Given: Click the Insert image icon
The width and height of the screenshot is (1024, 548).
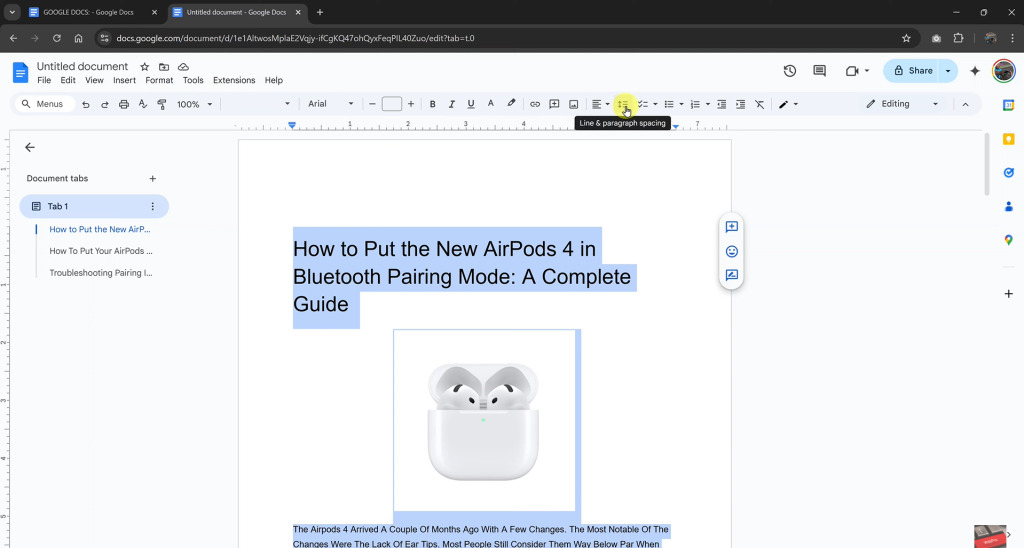Looking at the screenshot, I should pos(573,105).
